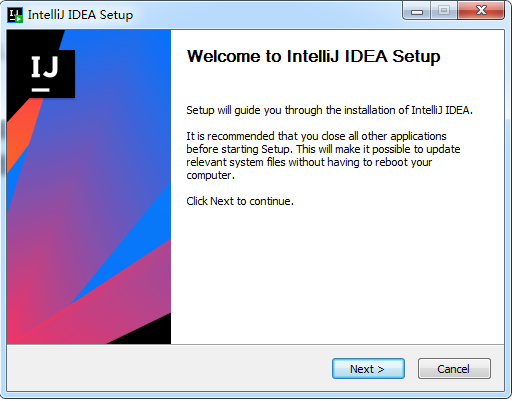Click the greyed-out maximize window button
This screenshot has width=512, height=401.
point(444,11)
